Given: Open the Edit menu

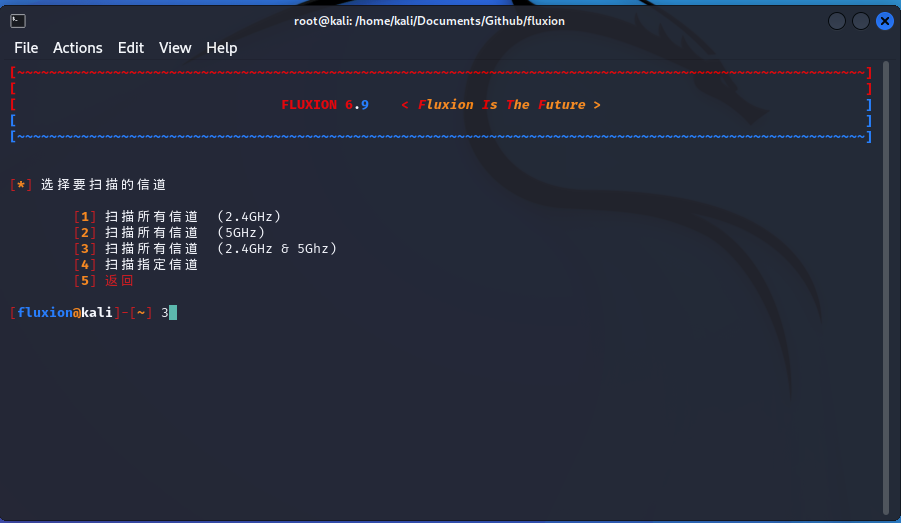Looking at the screenshot, I should 131,48.
